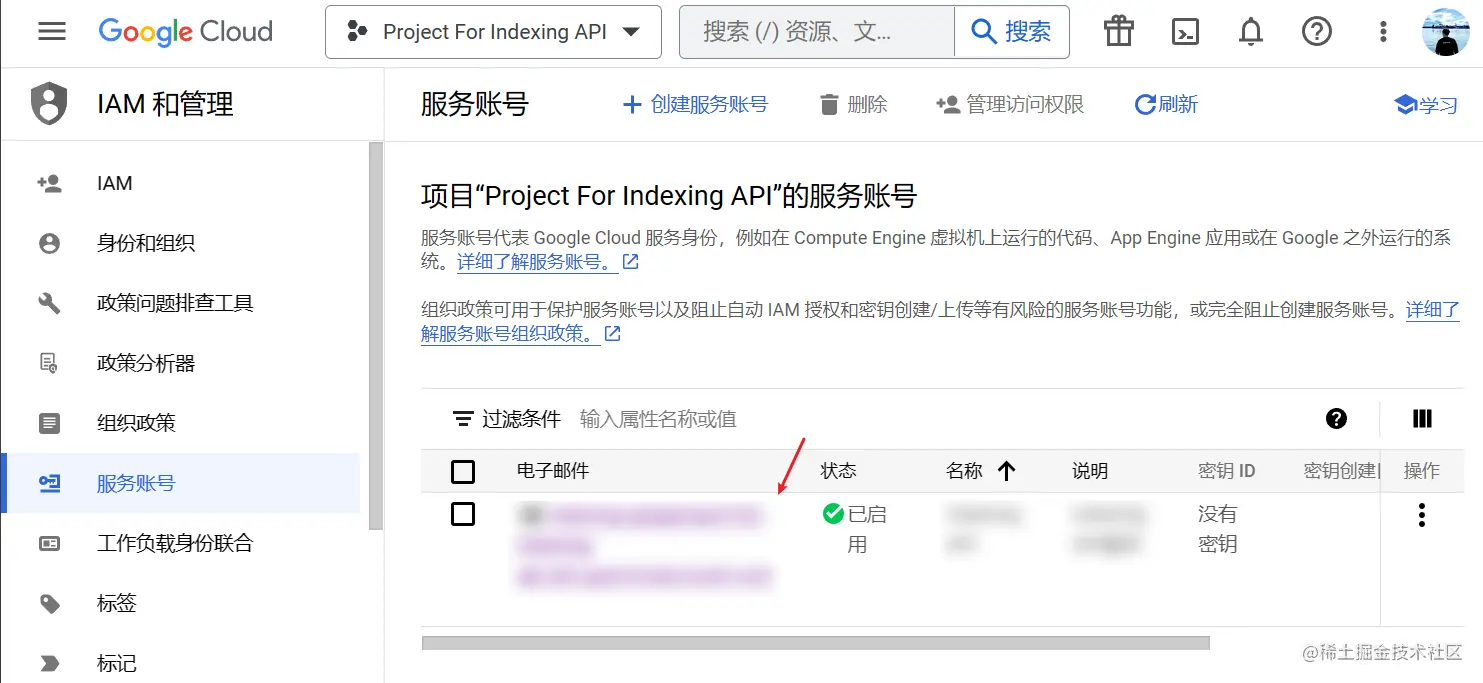This screenshot has width=1483, height=683.
Task: Open the 学习 learn panel
Action: 1426,104
